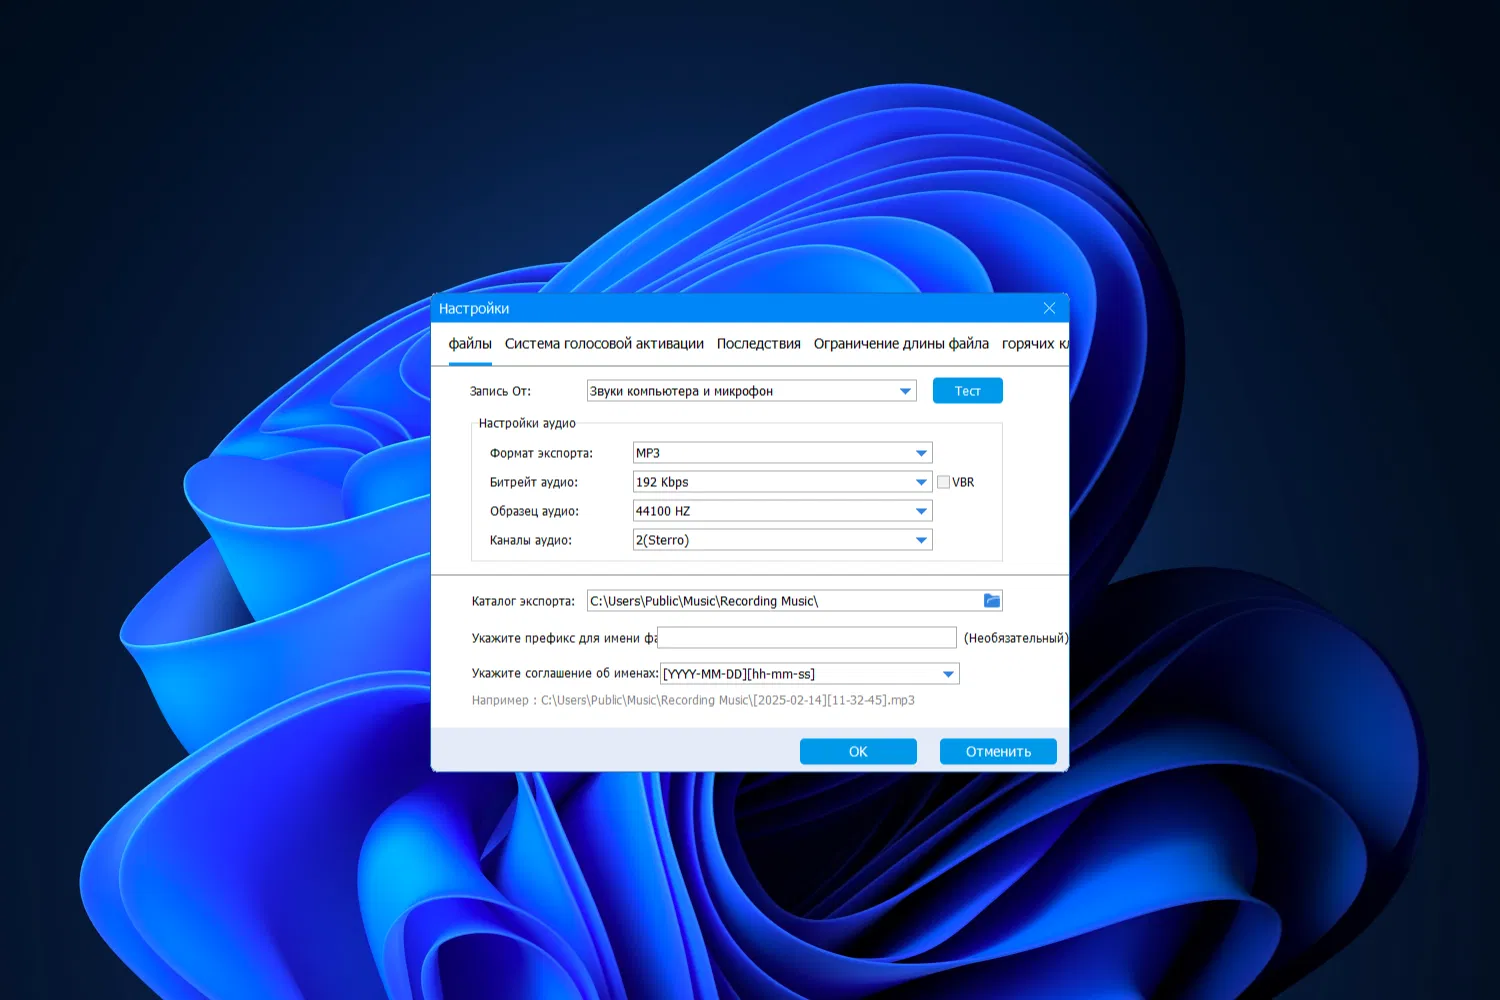Open the Битрейт аудио 192 Kbps dropdown
Screen dimensions: 1500x1000
pyautogui.click(x=783, y=482)
